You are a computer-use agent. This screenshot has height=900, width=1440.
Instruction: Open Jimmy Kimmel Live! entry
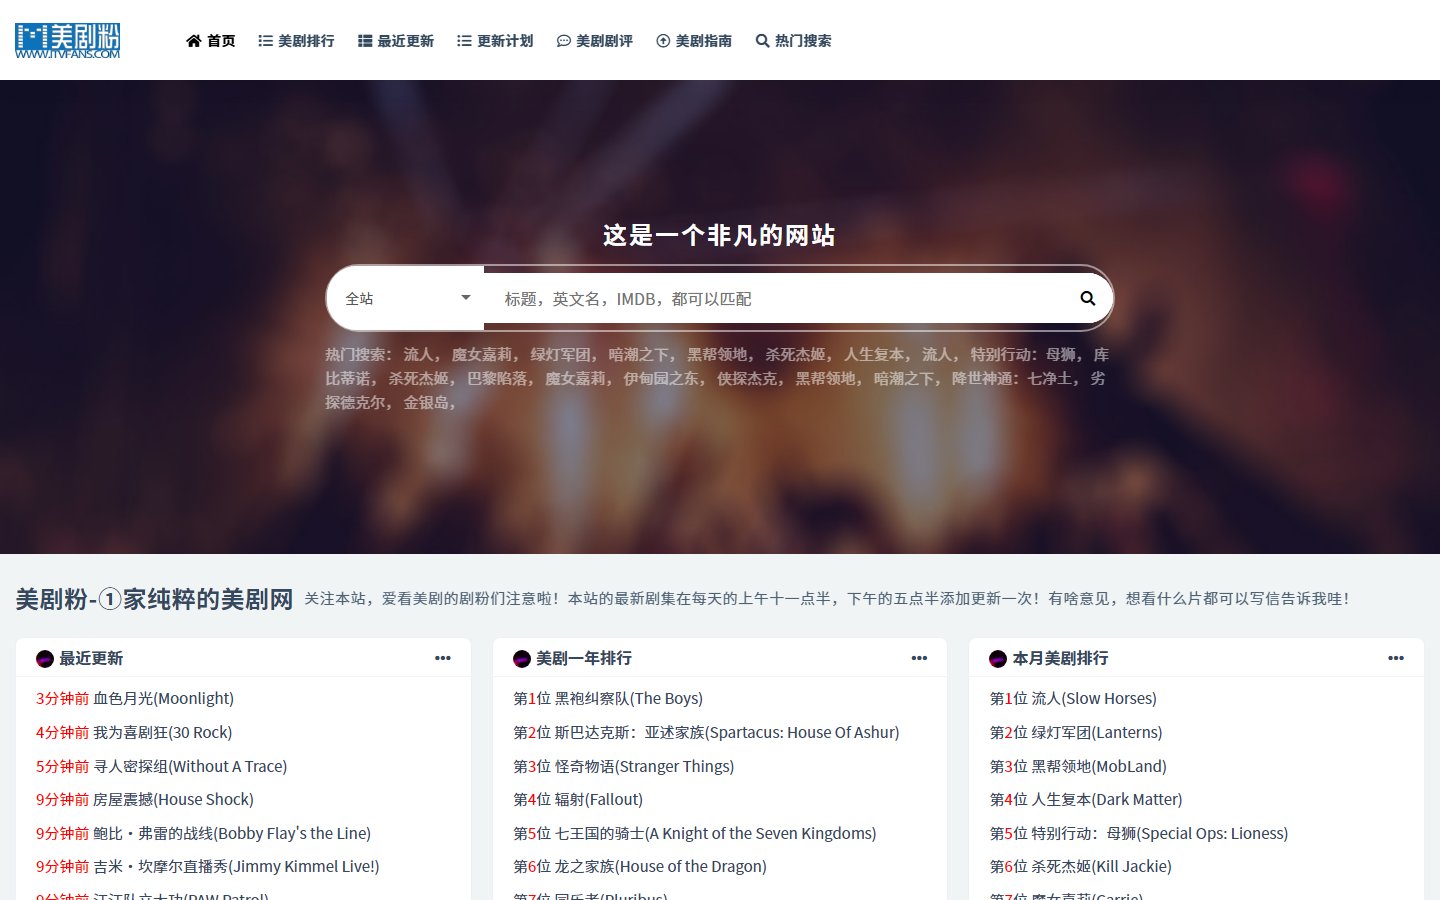(236, 867)
